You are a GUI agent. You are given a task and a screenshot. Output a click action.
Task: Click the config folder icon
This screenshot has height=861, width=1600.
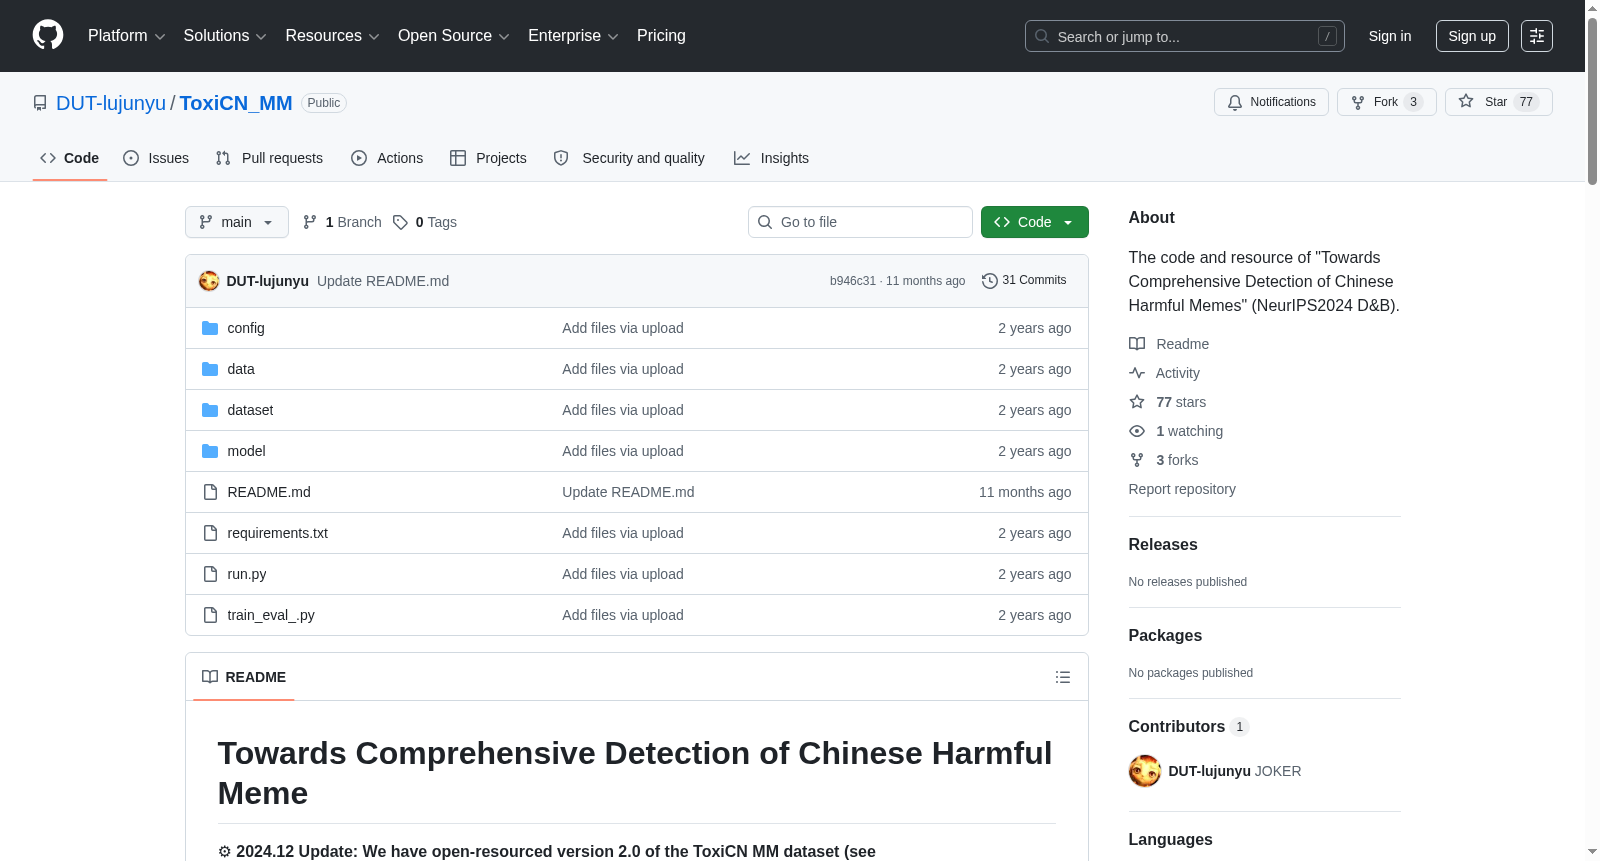pyautogui.click(x=210, y=328)
